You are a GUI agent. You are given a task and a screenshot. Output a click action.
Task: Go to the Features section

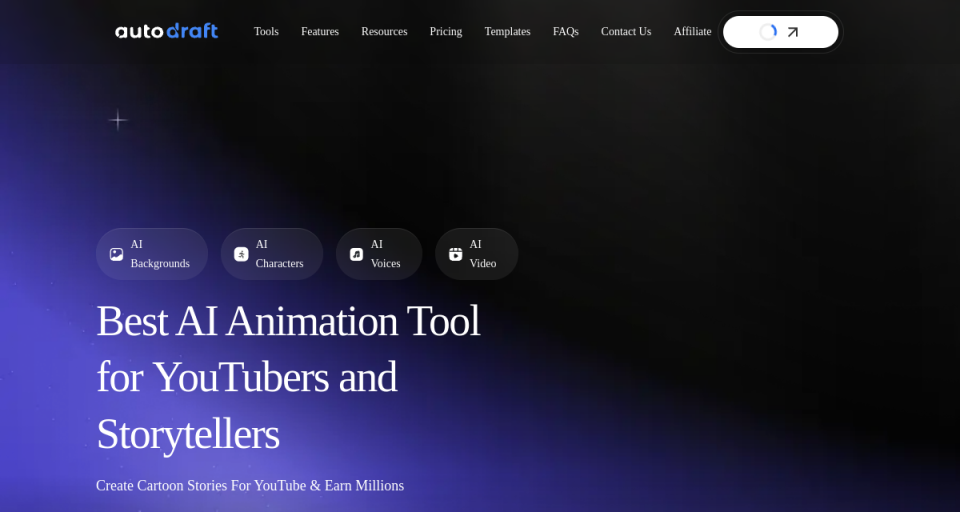[320, 32]
